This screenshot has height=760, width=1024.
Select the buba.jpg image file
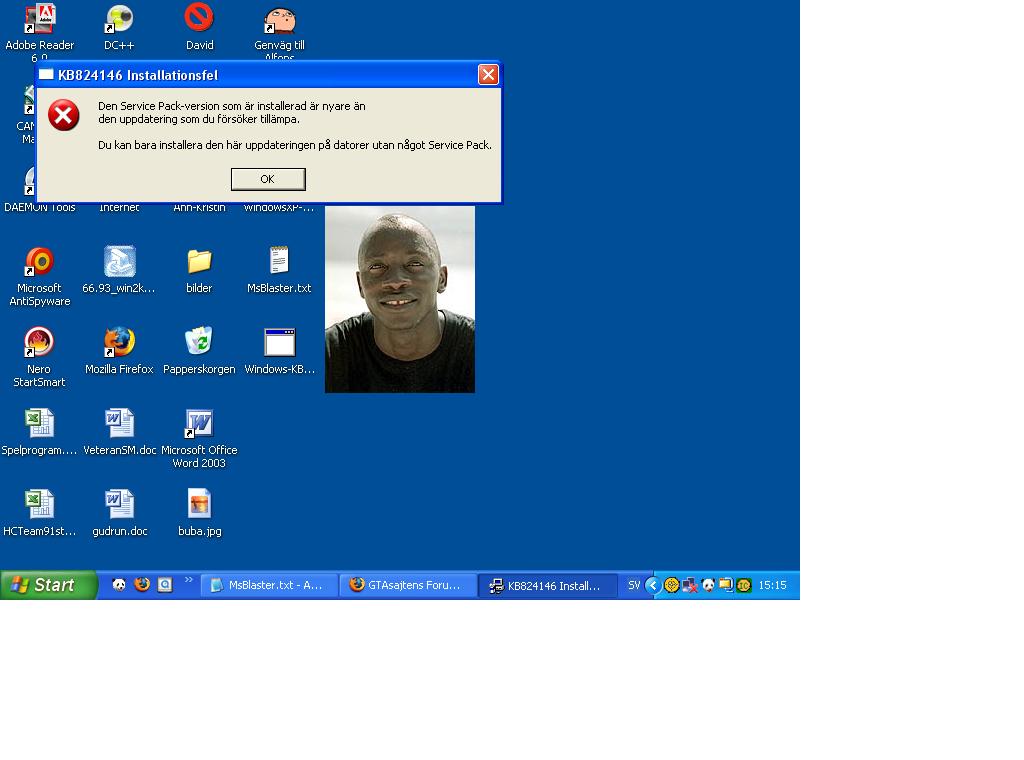click(x=199, y=504)
